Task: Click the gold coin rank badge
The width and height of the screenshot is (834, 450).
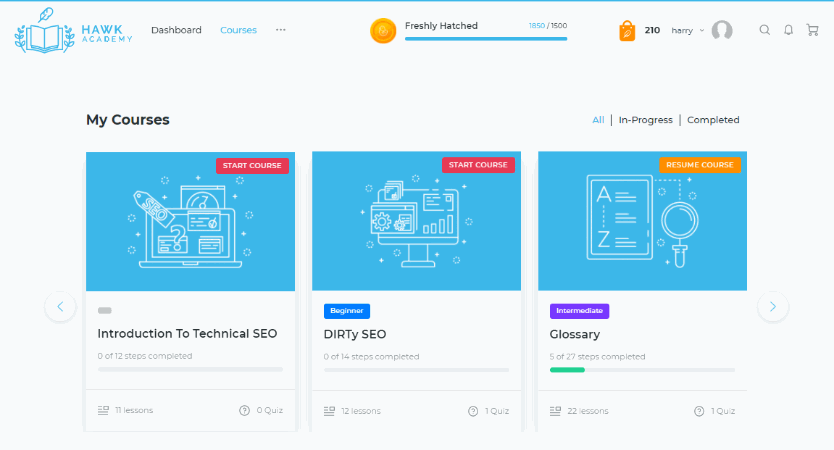Action: (x=383, y=31)
